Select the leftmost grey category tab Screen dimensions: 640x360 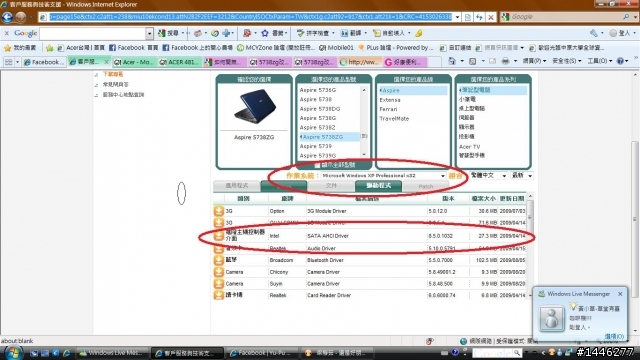coord(237,186)
